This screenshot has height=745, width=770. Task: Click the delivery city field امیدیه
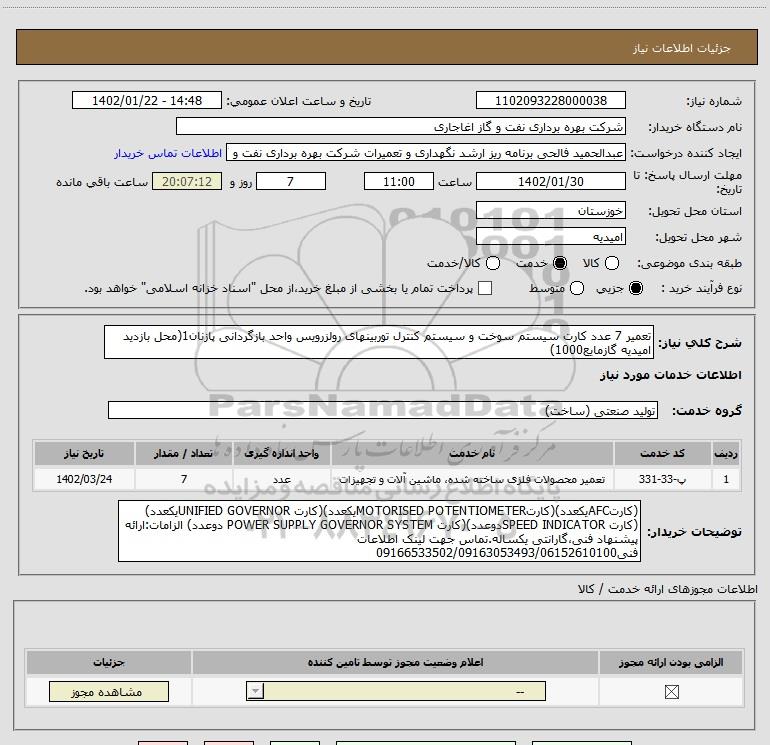click(550, 237)
